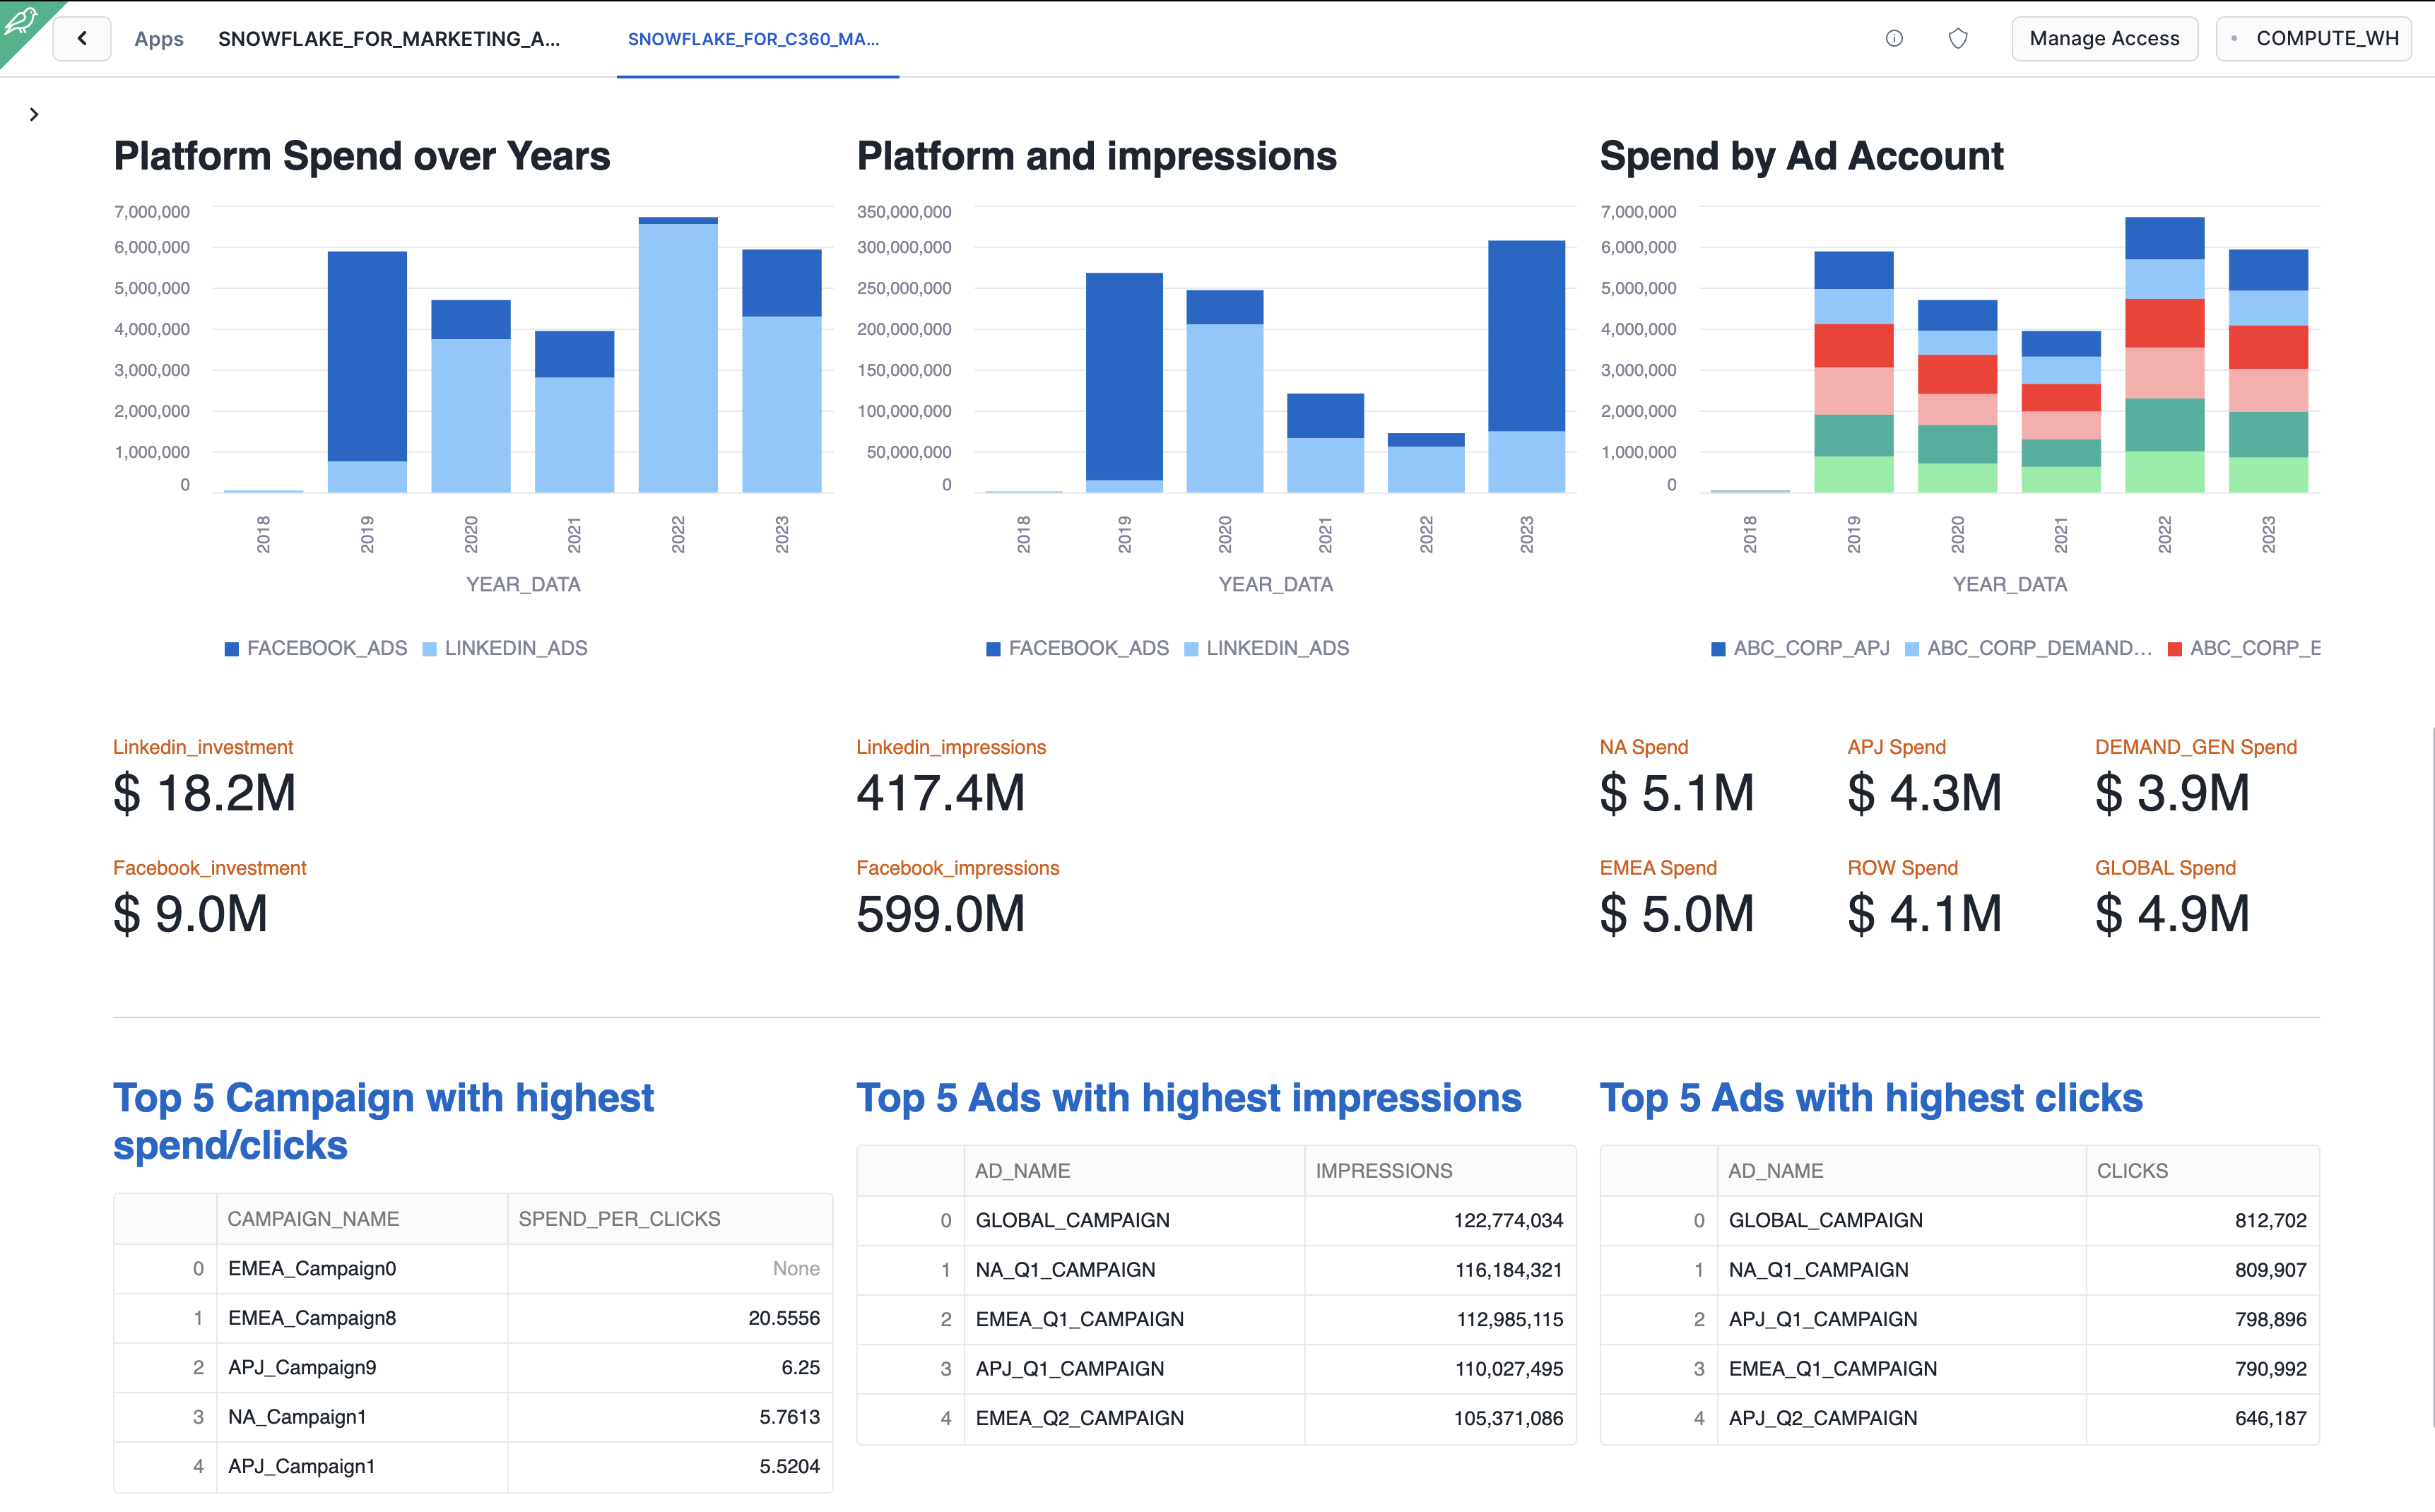Screen dimensions: 2435x1512
Task: Click the back arrow button
Action: pyautogui.click(x=82, y=38)
